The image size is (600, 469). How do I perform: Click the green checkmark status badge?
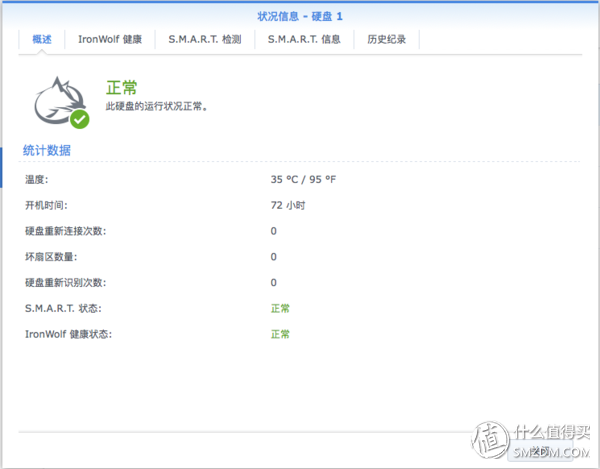80,119
